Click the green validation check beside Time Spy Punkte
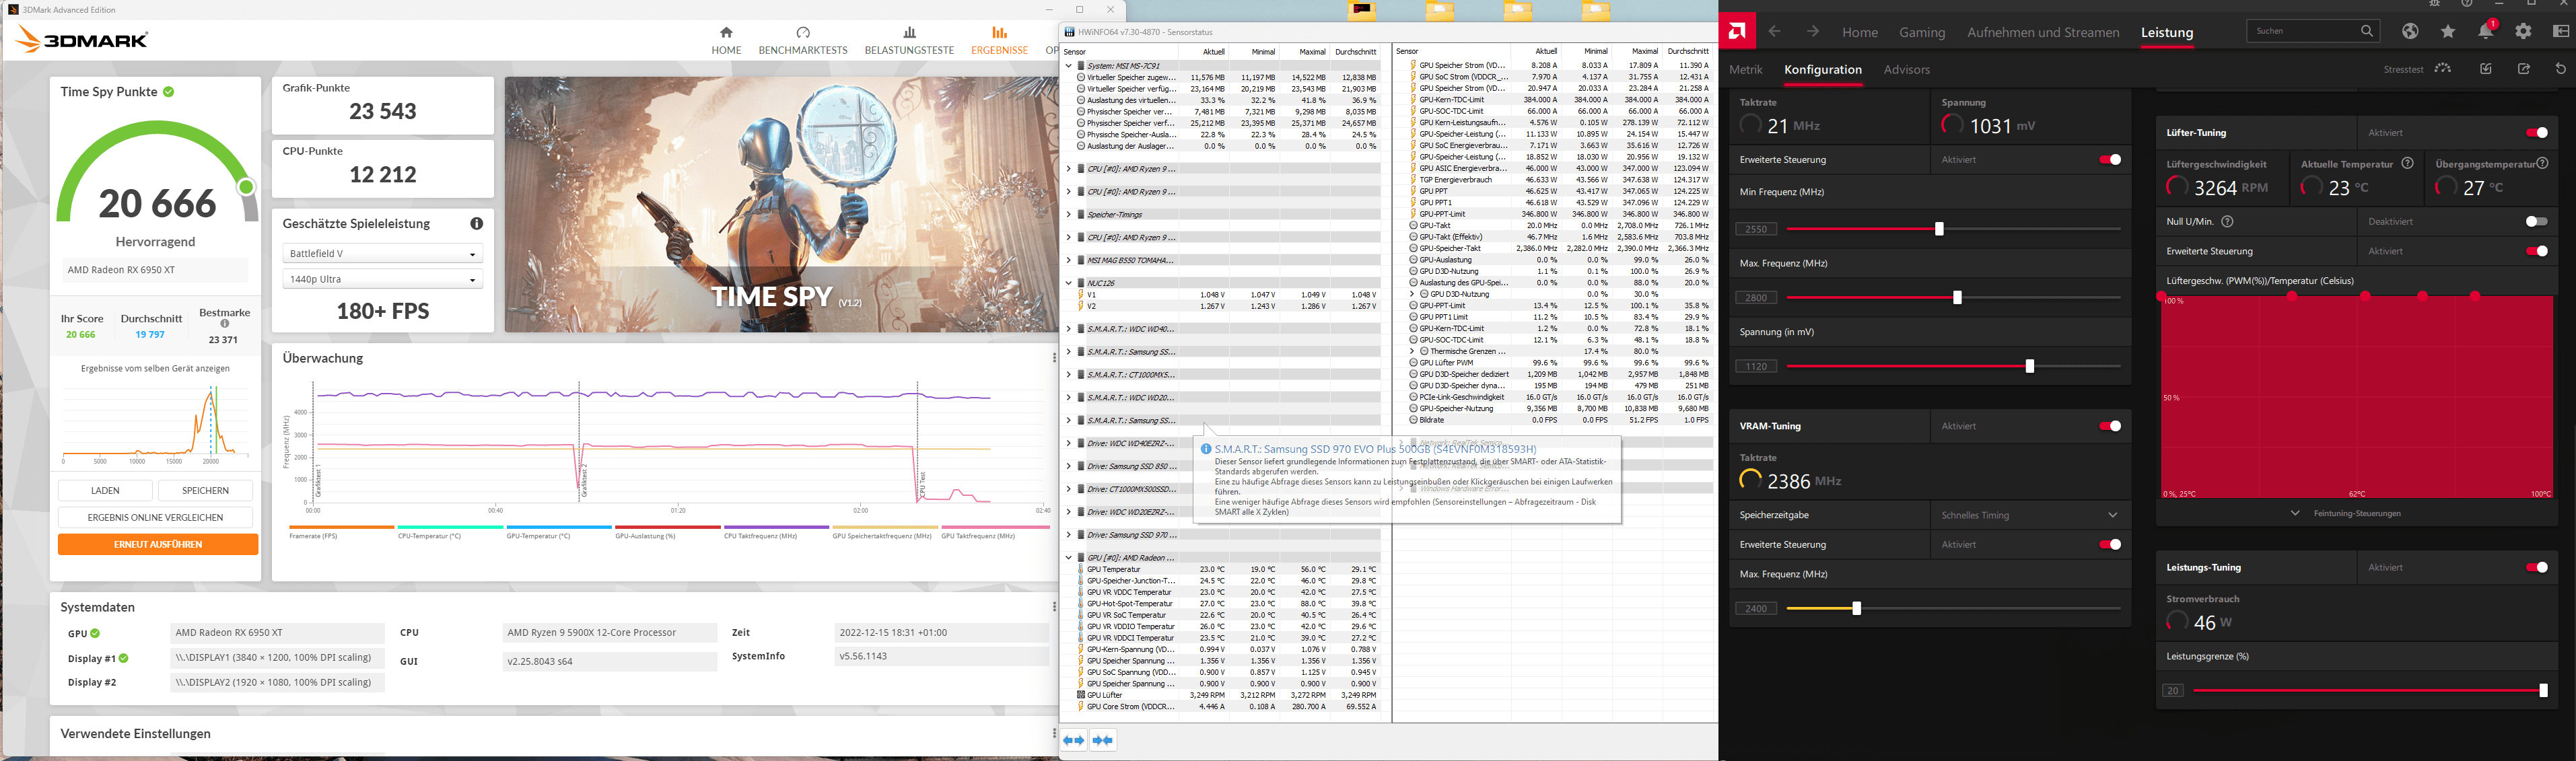 pos(169,92)
